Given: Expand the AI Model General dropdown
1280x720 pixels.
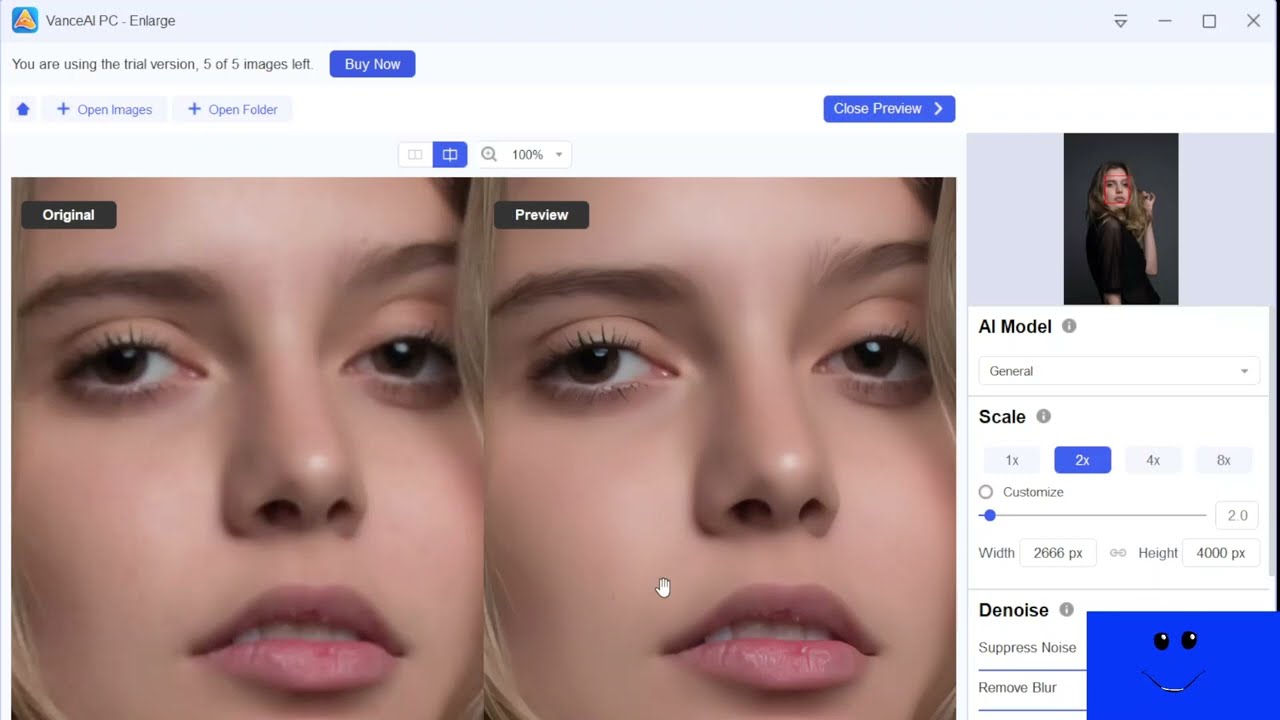Looking at the screenshot, I should pos(1118,371).
